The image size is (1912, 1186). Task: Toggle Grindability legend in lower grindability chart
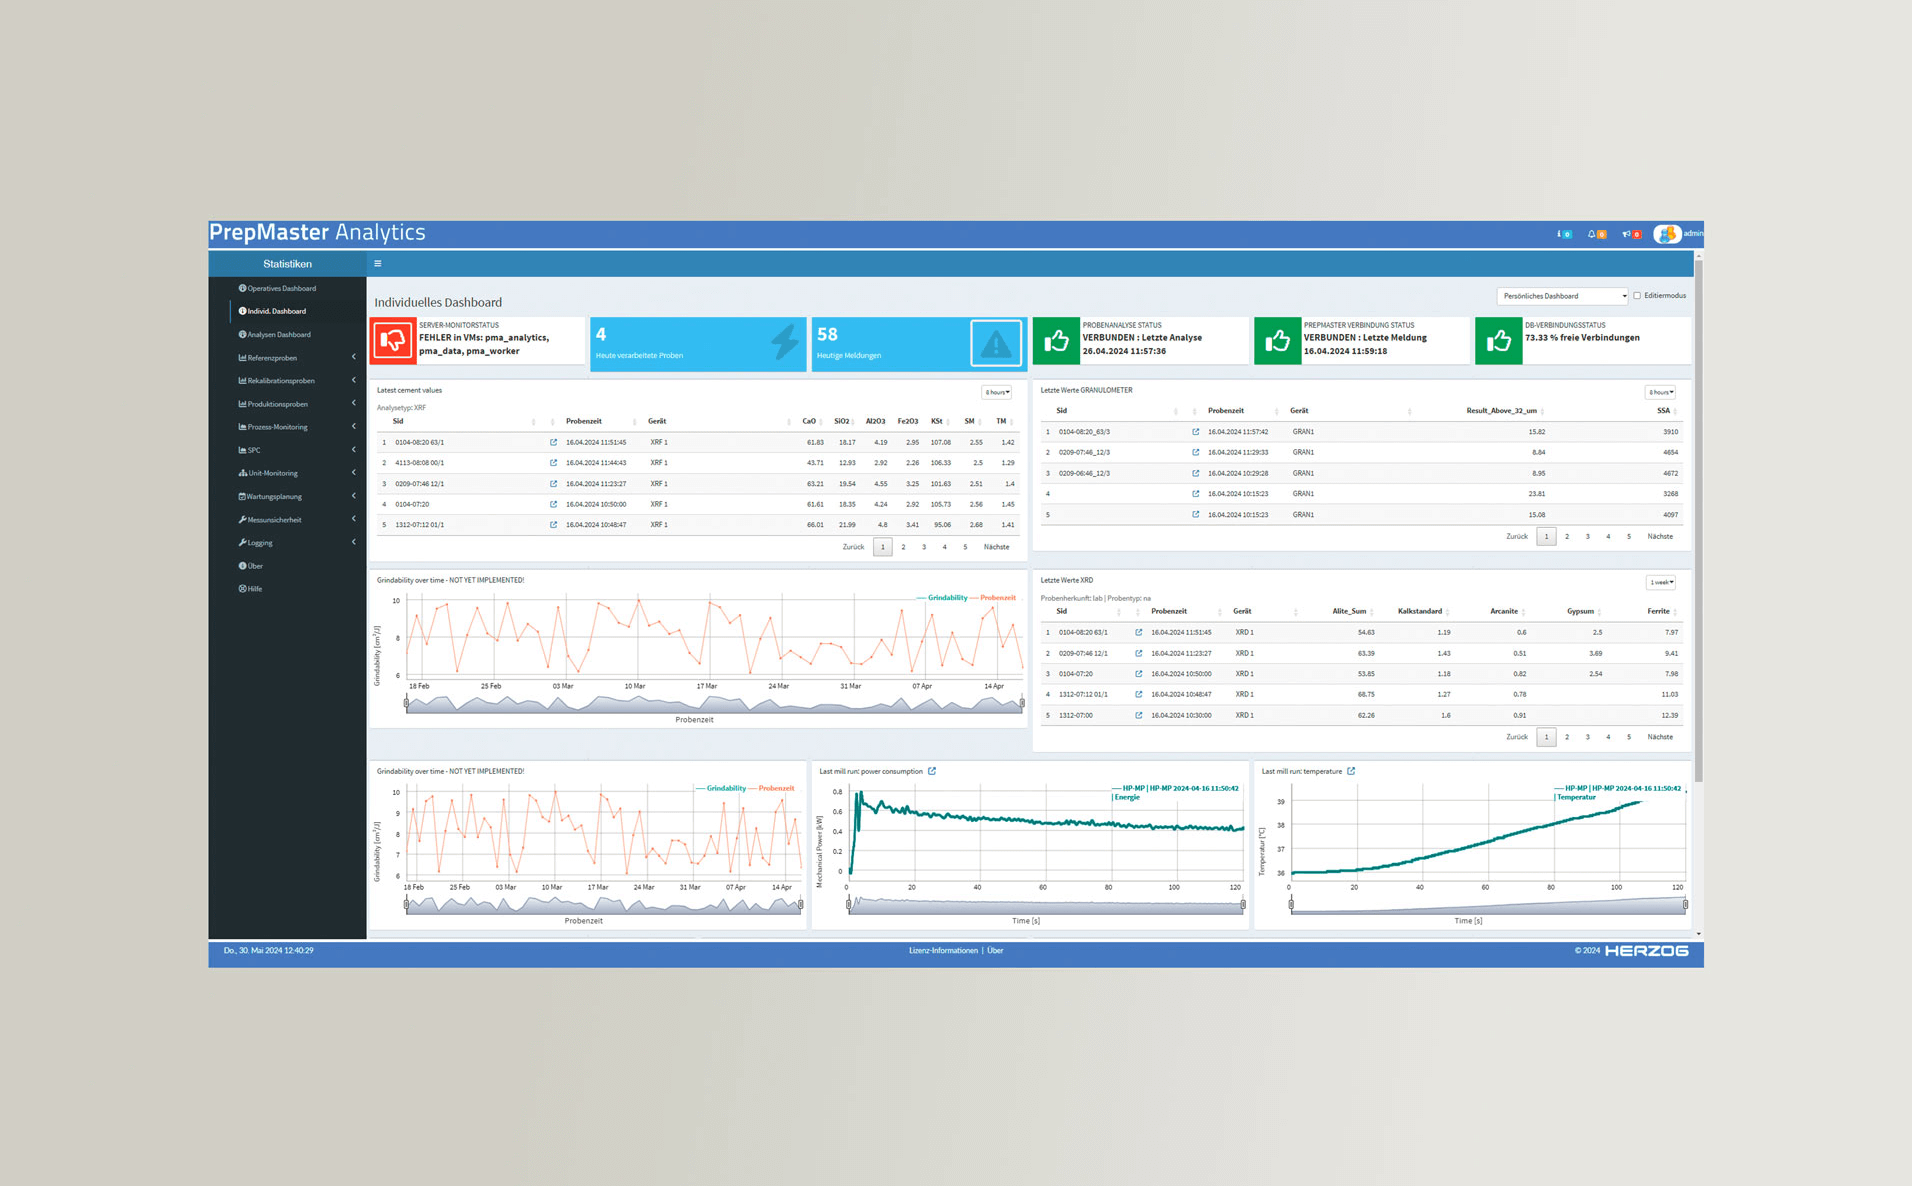[721, 789]
